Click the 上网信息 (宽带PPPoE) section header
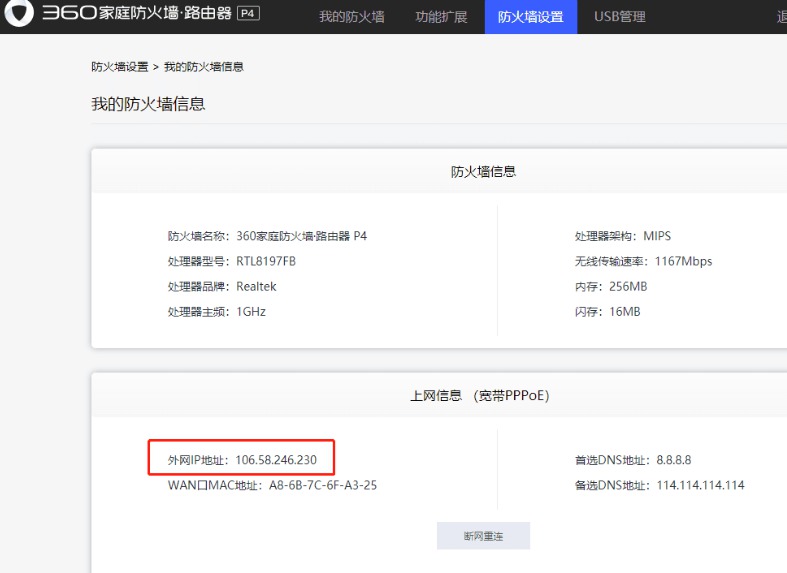 click(480, 395)
